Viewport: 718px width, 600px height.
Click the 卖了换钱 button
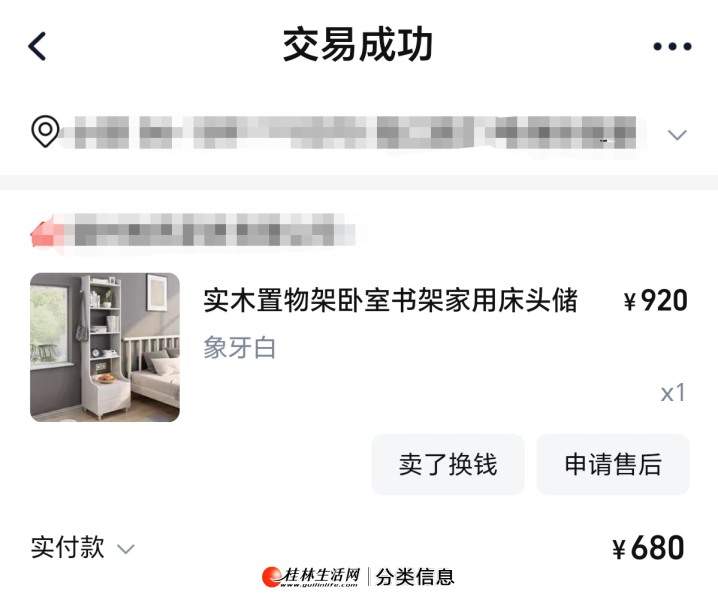pyautogui.click(x=448, y=464)
